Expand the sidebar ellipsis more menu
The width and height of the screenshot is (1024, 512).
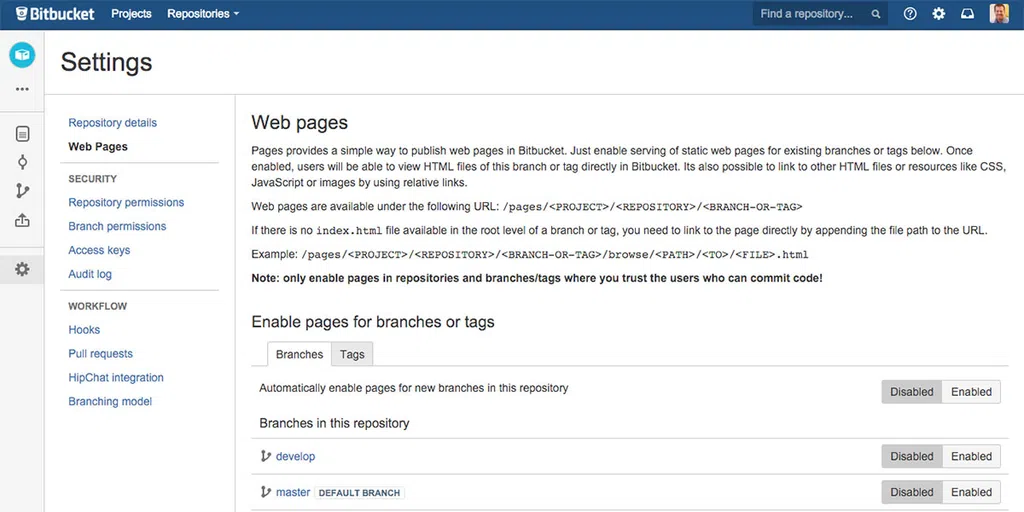pos(22,89)
